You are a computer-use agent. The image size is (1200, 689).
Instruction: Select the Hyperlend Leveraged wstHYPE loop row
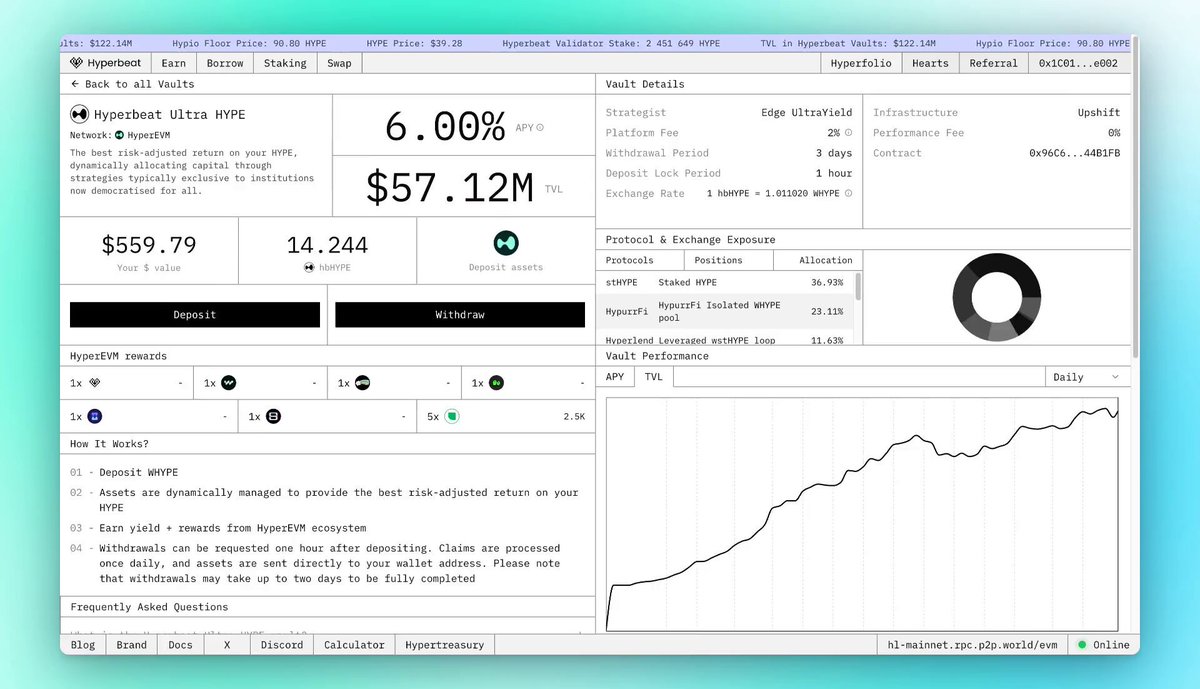click(x=724, y=339)
